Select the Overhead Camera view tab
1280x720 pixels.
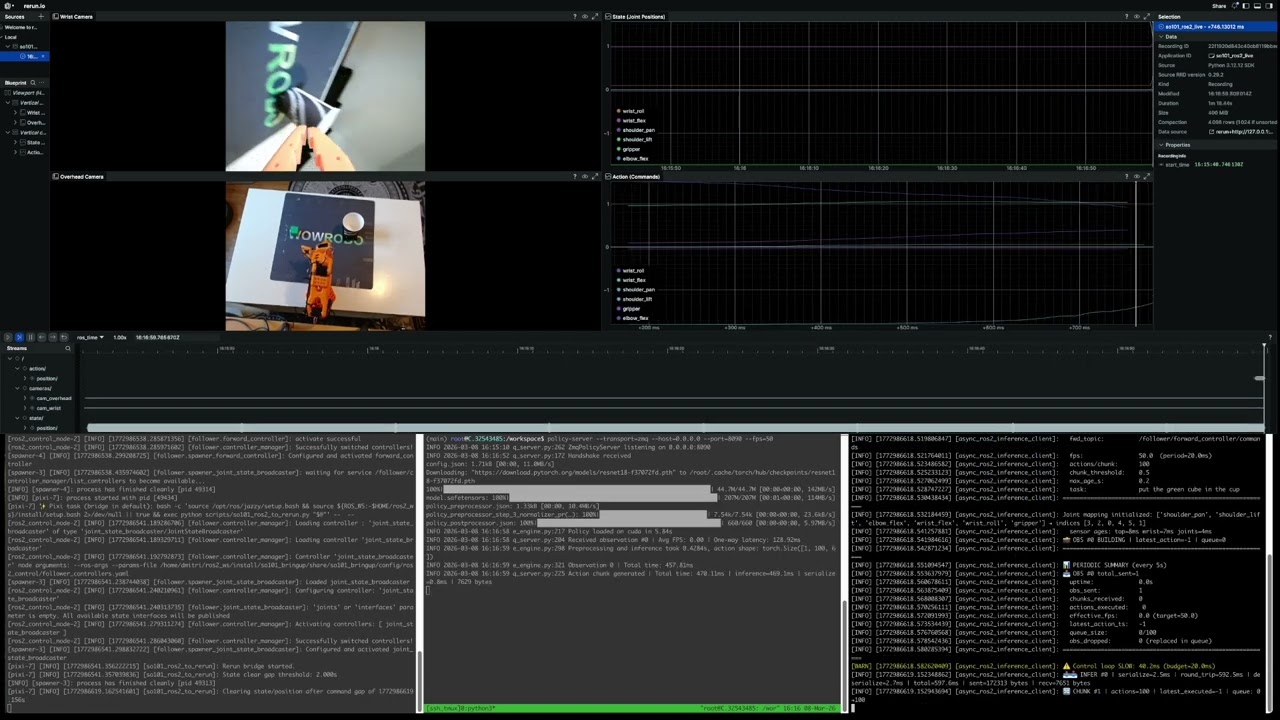click(78, 176)
